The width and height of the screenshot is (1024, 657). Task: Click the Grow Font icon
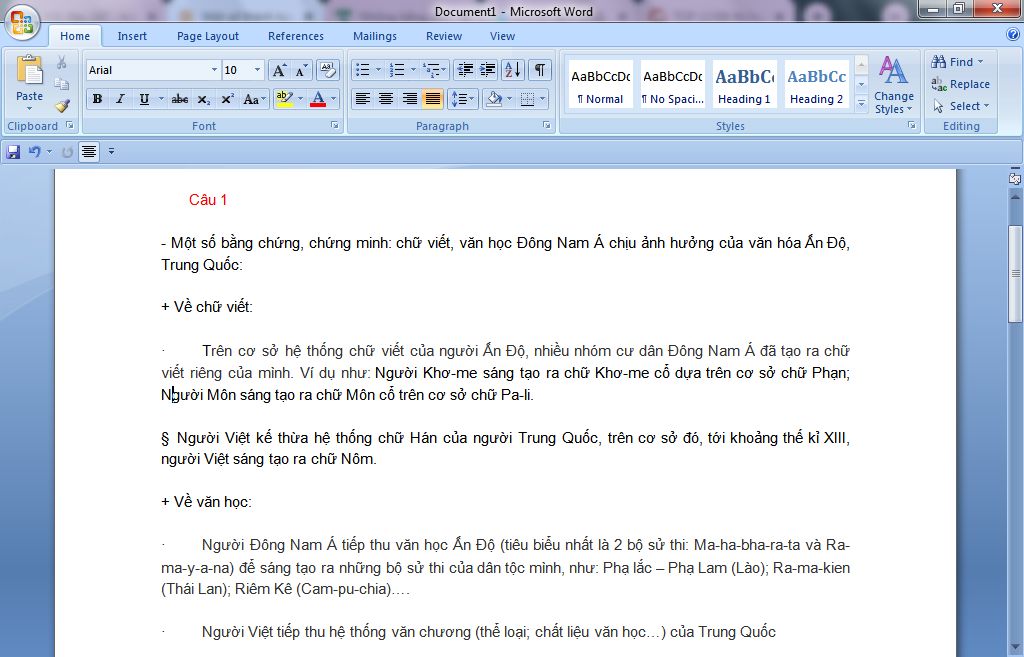(279, 71)
